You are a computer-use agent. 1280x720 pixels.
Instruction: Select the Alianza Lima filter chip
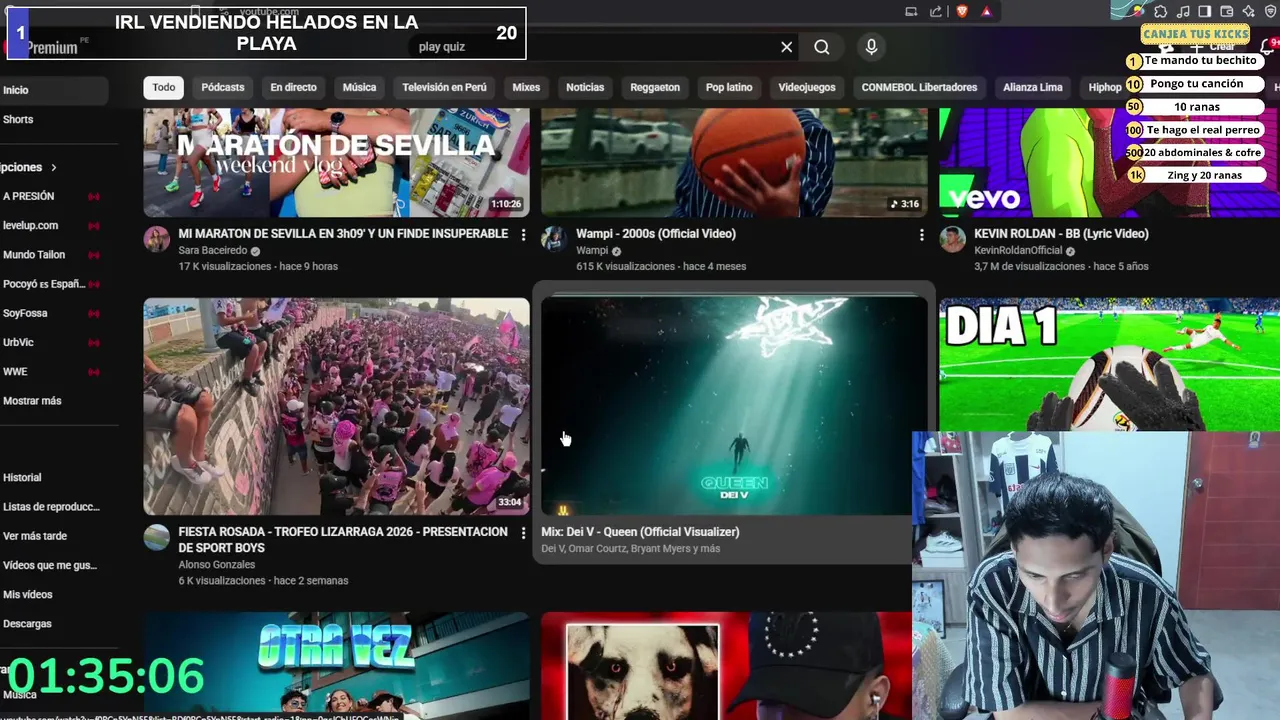pyautogui.click(x=1033, y=87)
